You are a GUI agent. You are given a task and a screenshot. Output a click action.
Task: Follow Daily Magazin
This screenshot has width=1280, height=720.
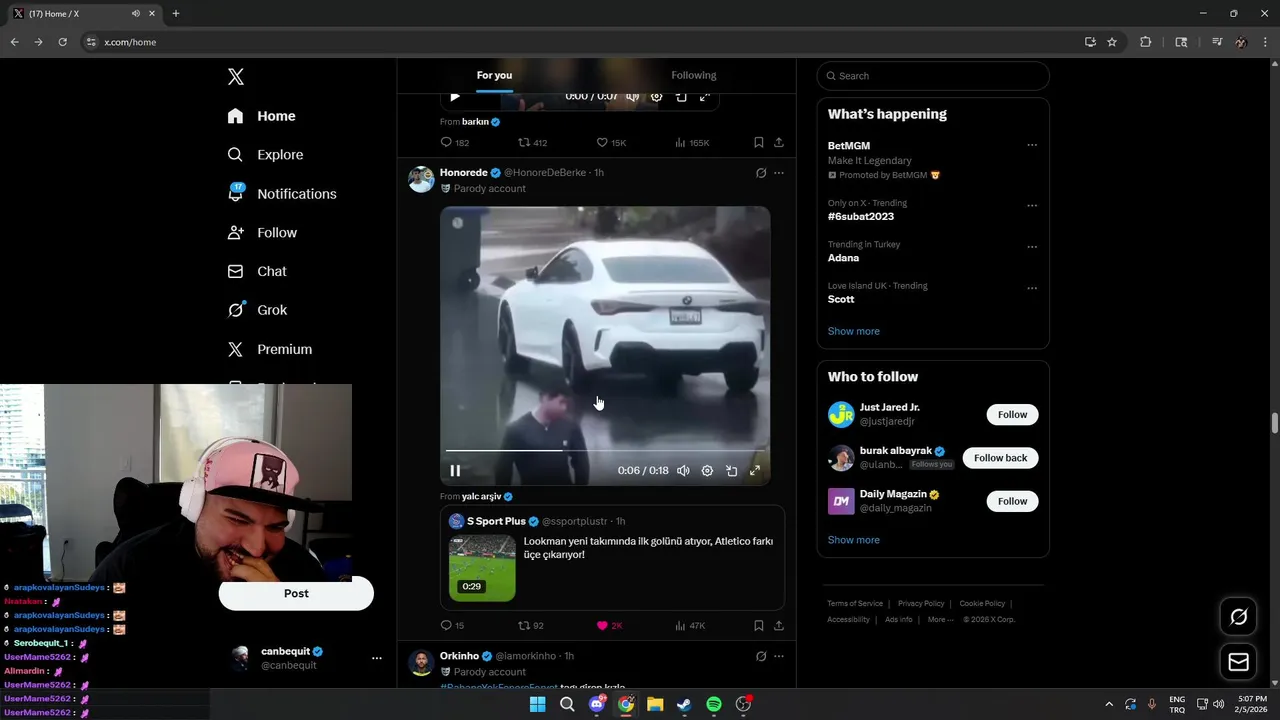1012,501
